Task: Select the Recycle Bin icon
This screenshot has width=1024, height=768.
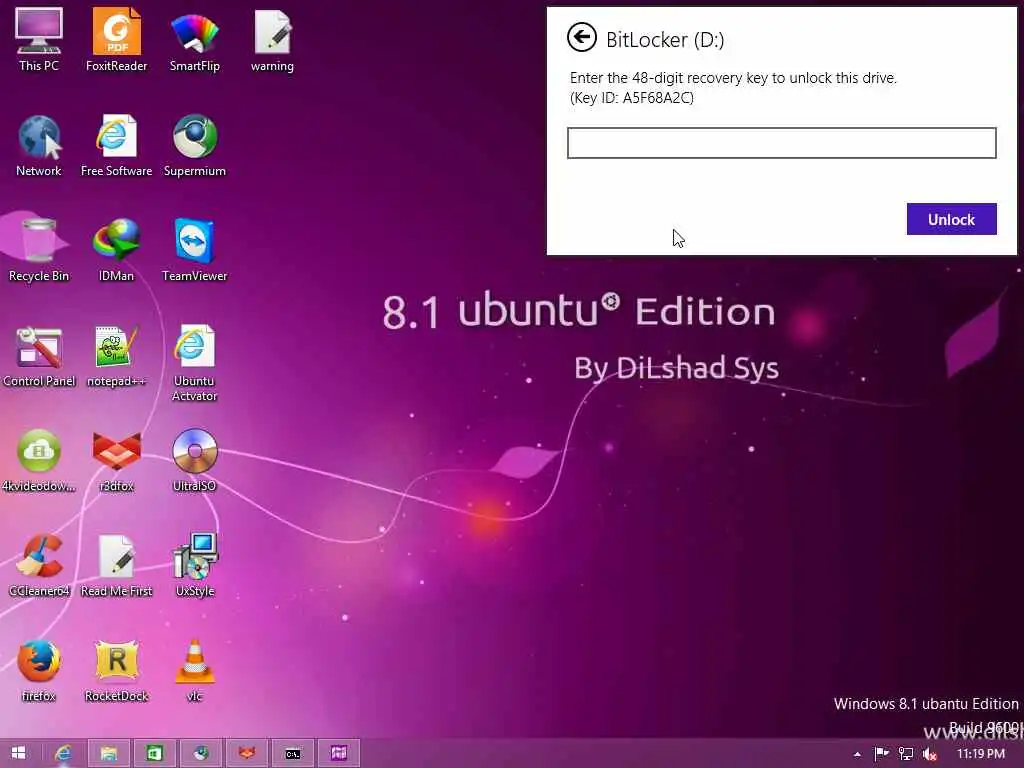Action: pos(39,250)
